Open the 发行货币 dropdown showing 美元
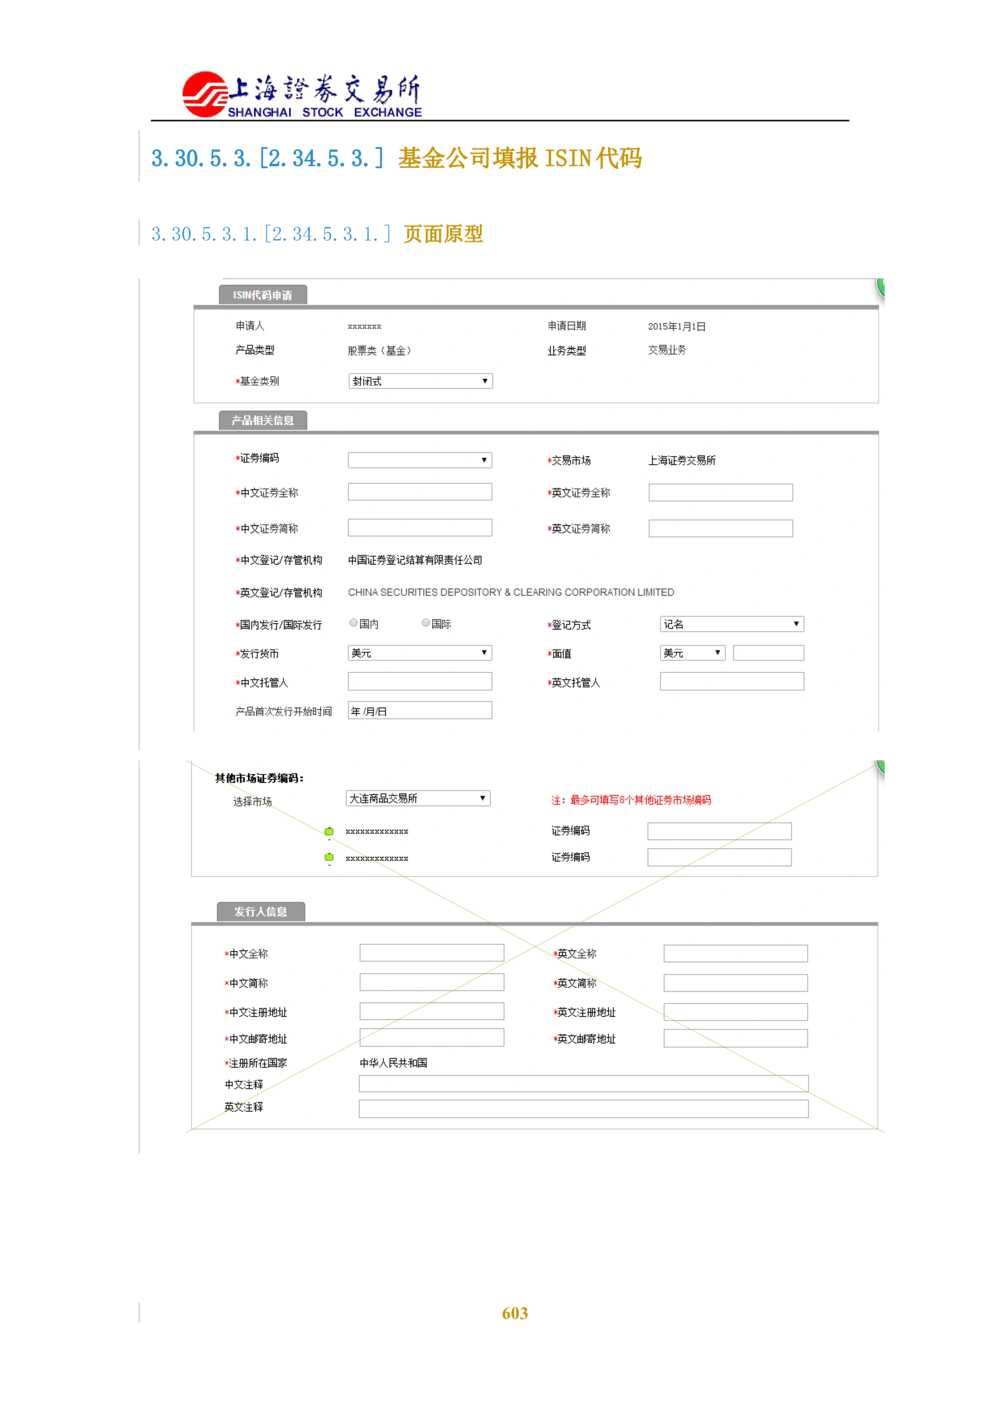Screen dimensions: 1000x1415 [419, 652]
